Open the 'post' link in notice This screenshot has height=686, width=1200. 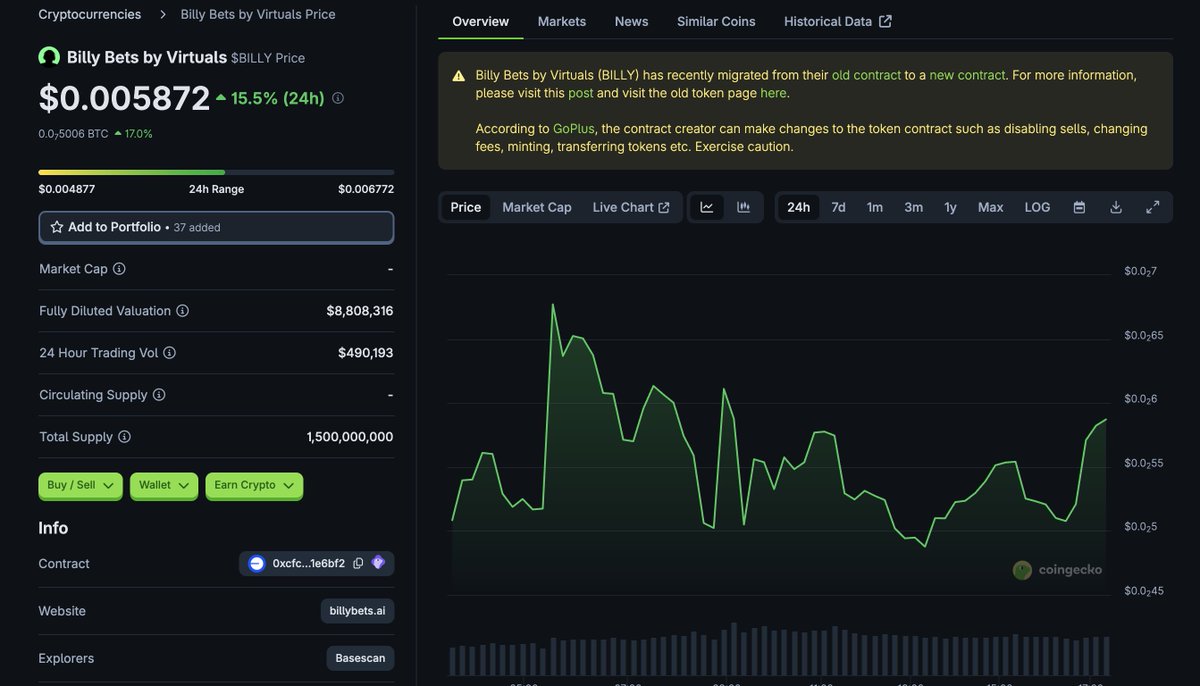581,93
